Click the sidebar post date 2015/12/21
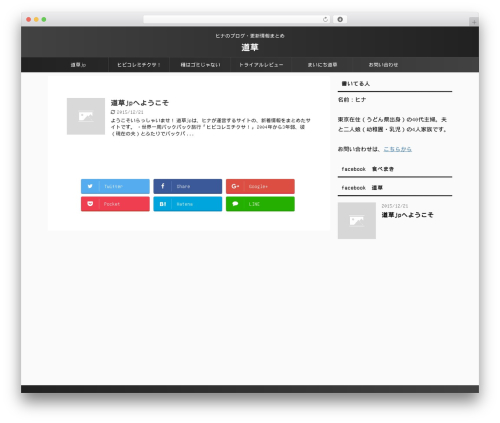 tap(395, 206)
